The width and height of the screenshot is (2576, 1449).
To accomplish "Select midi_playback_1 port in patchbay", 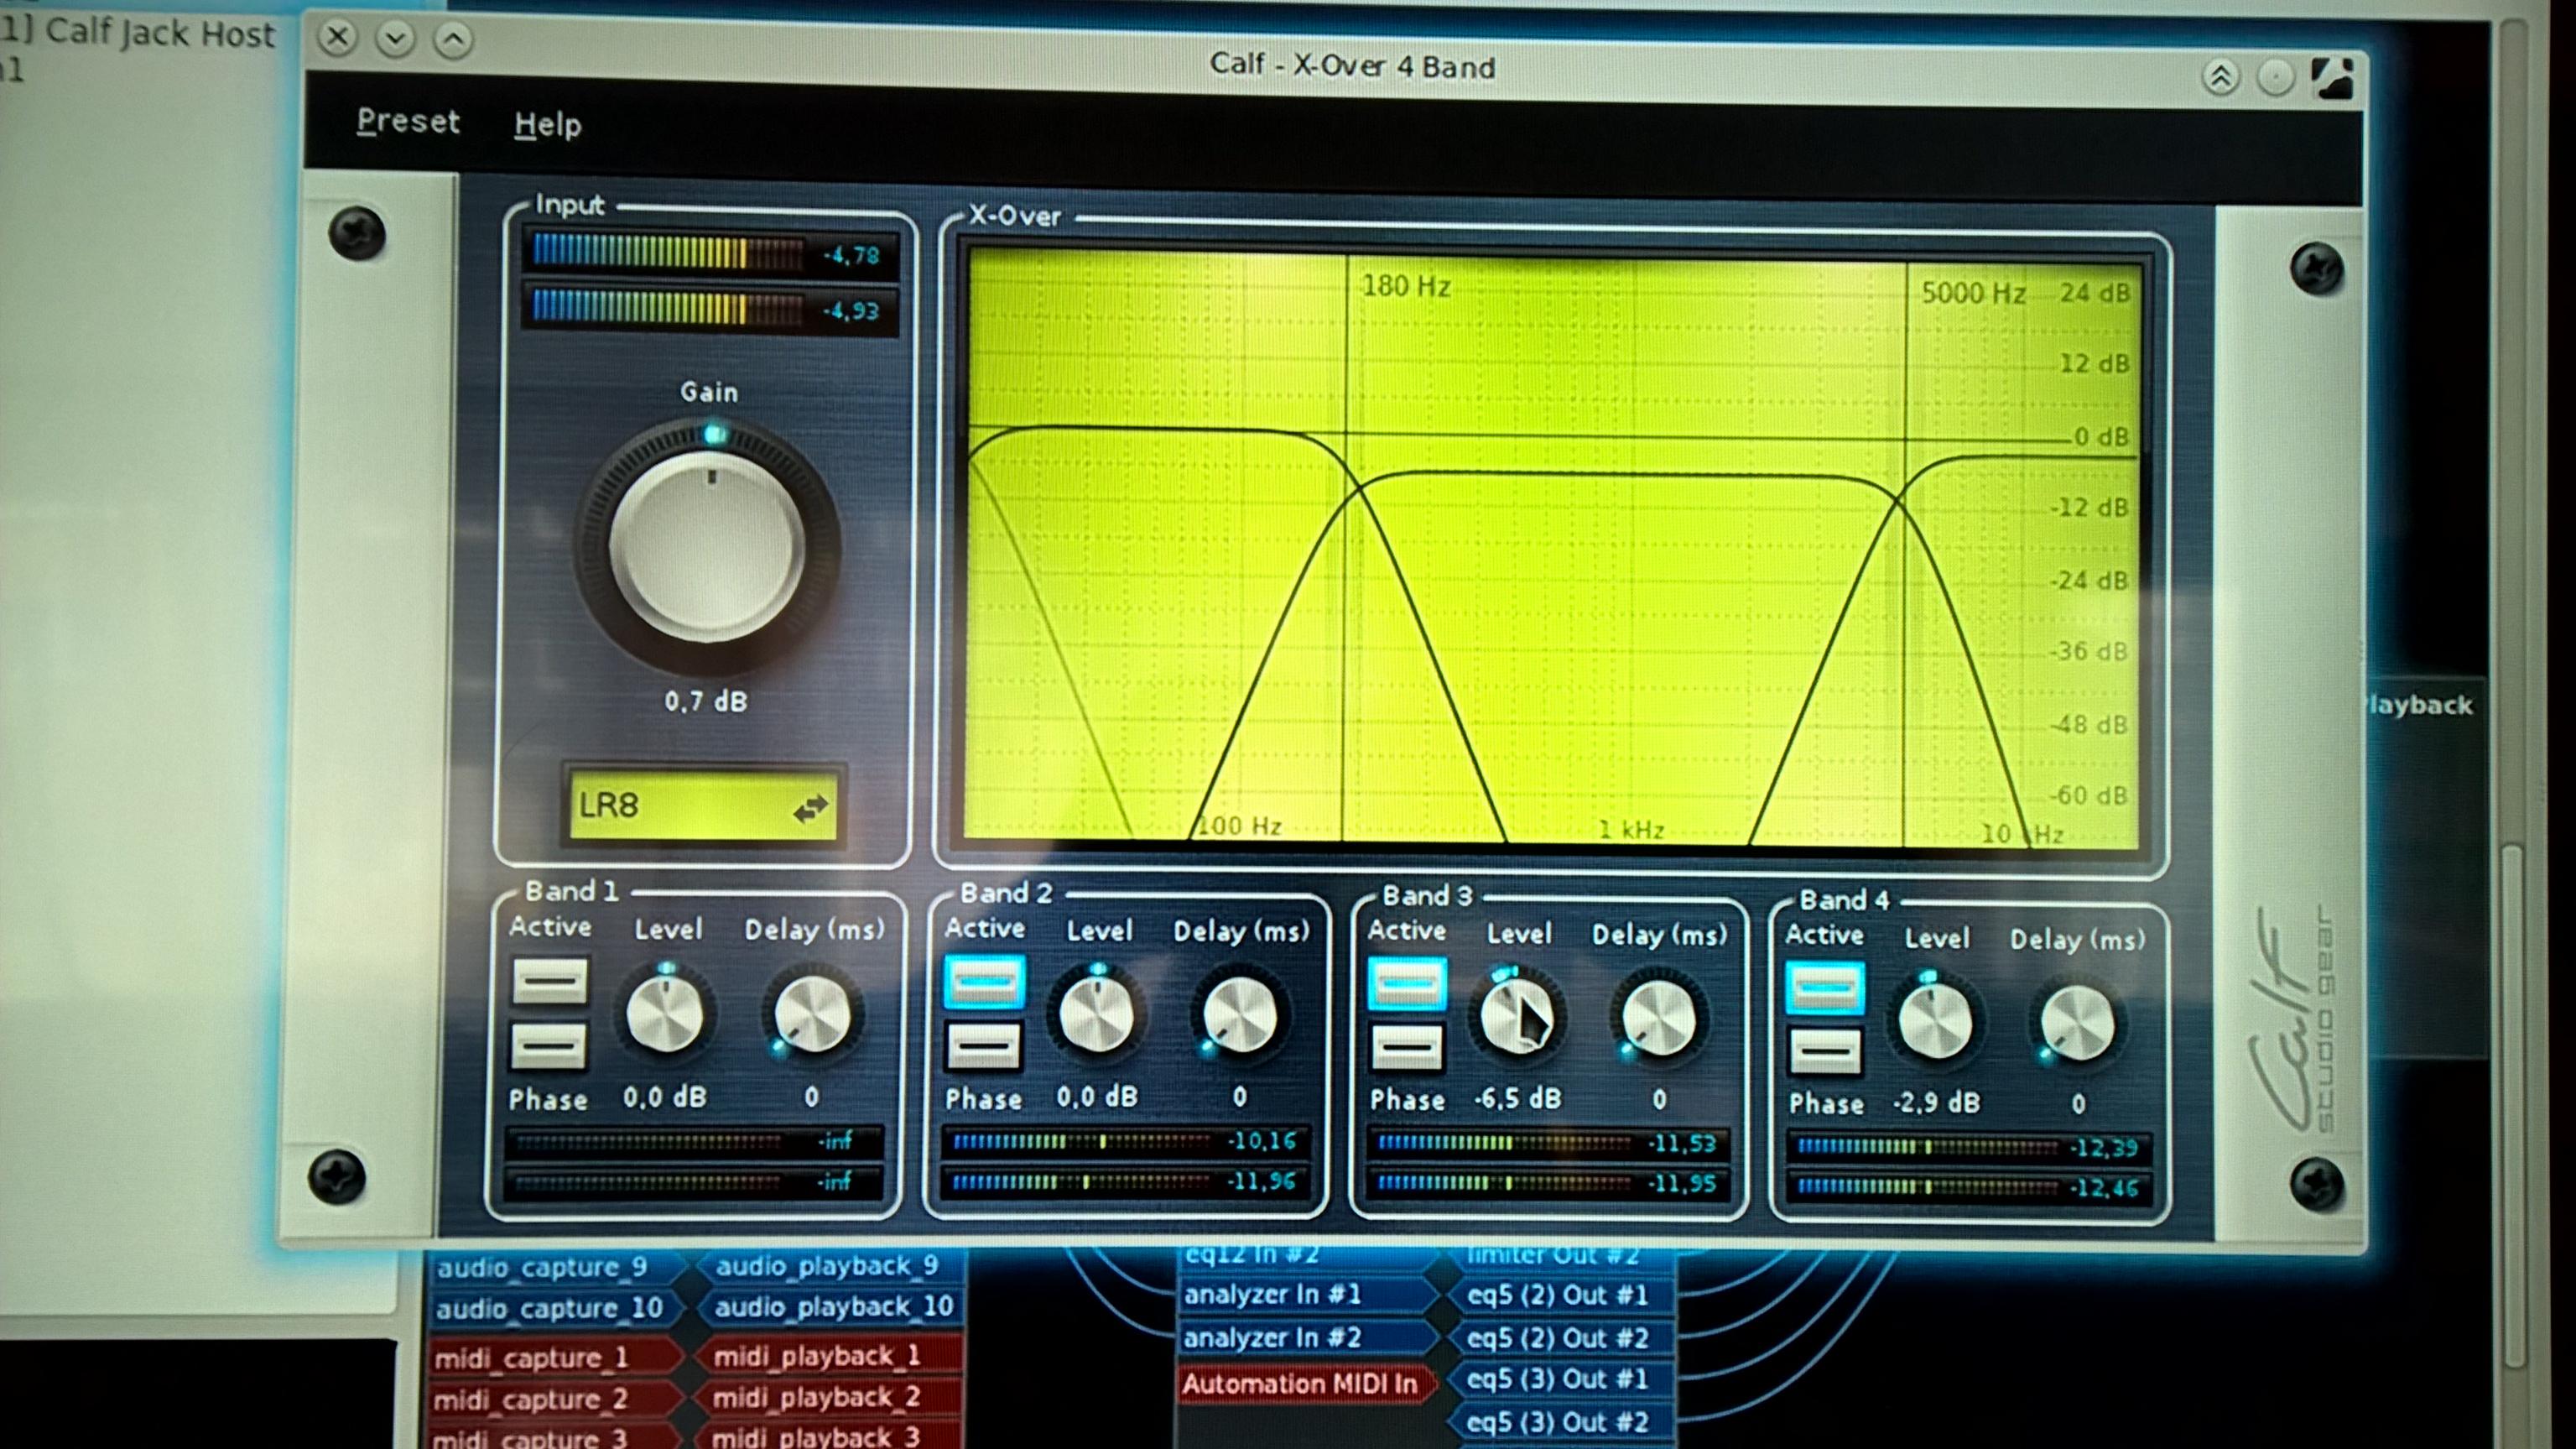I will 826,1356.
